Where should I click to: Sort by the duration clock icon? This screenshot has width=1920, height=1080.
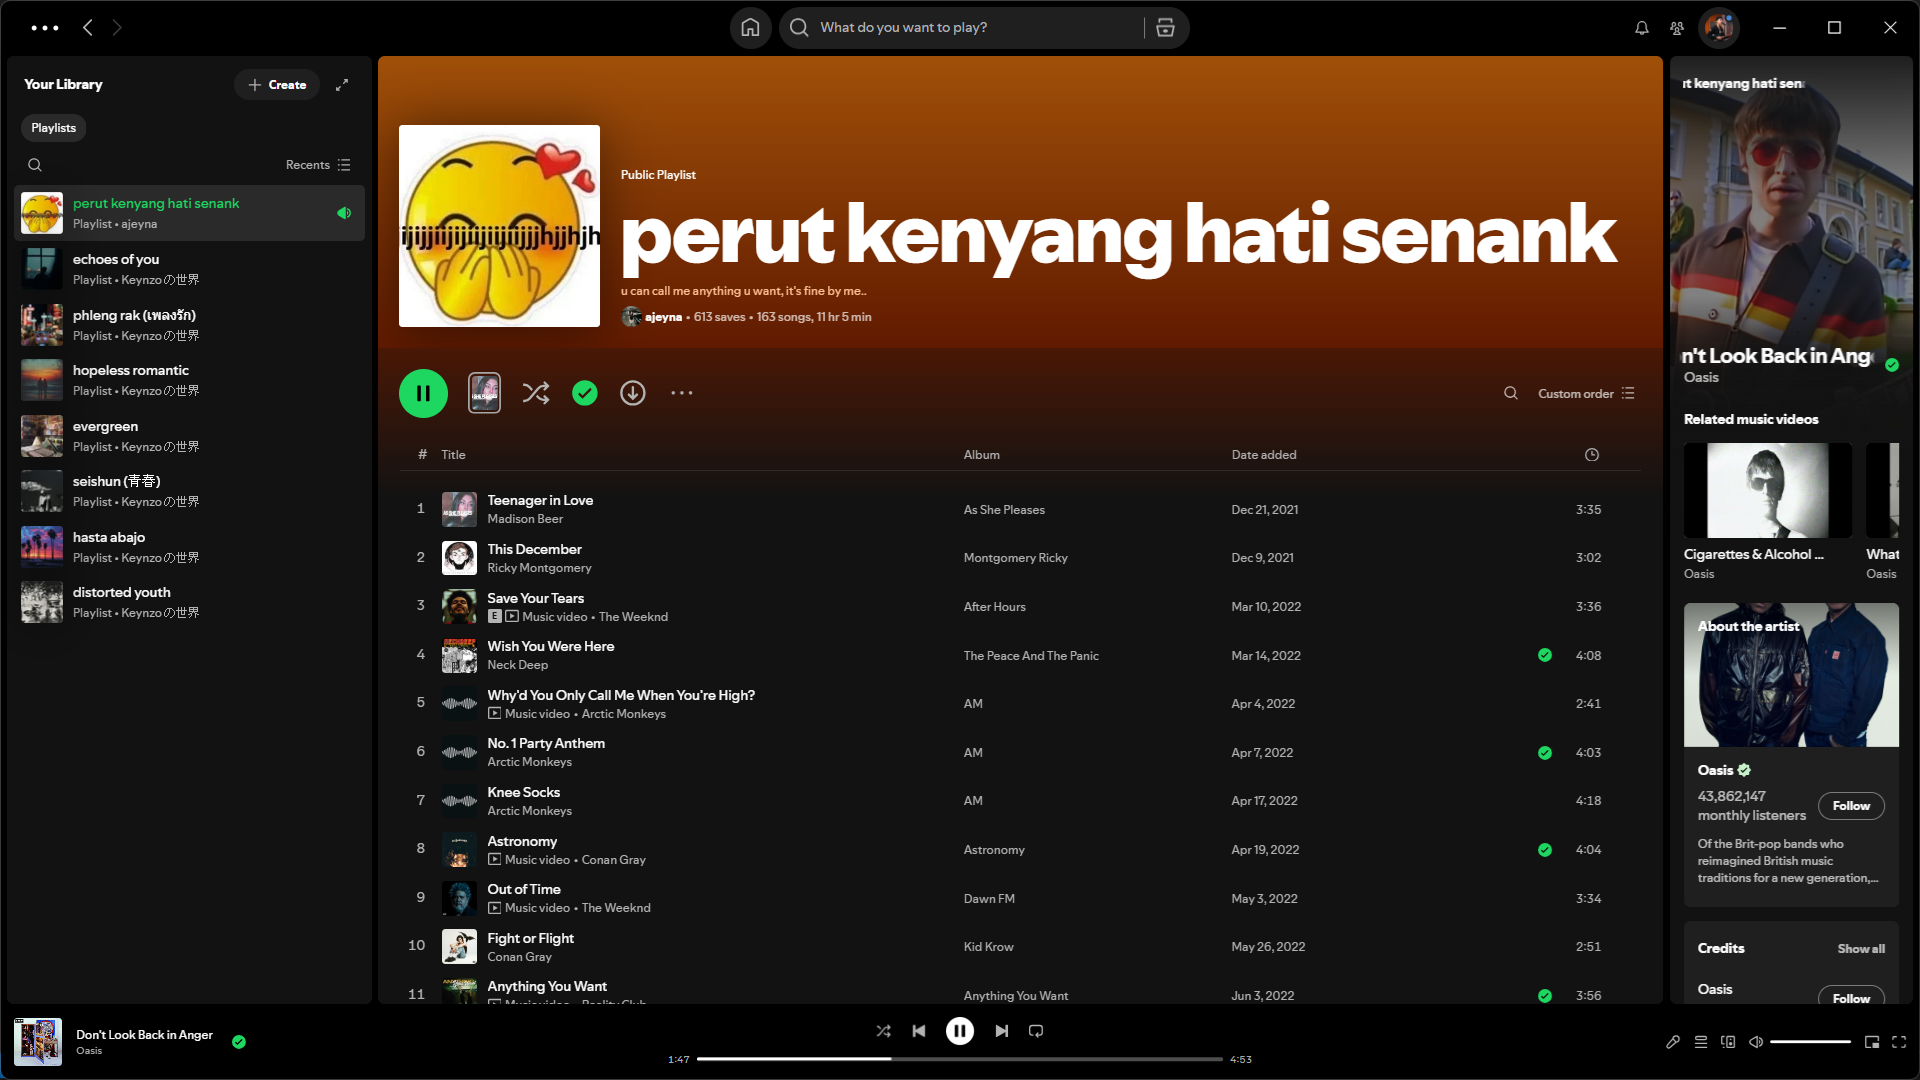[x=1592, y=455]
